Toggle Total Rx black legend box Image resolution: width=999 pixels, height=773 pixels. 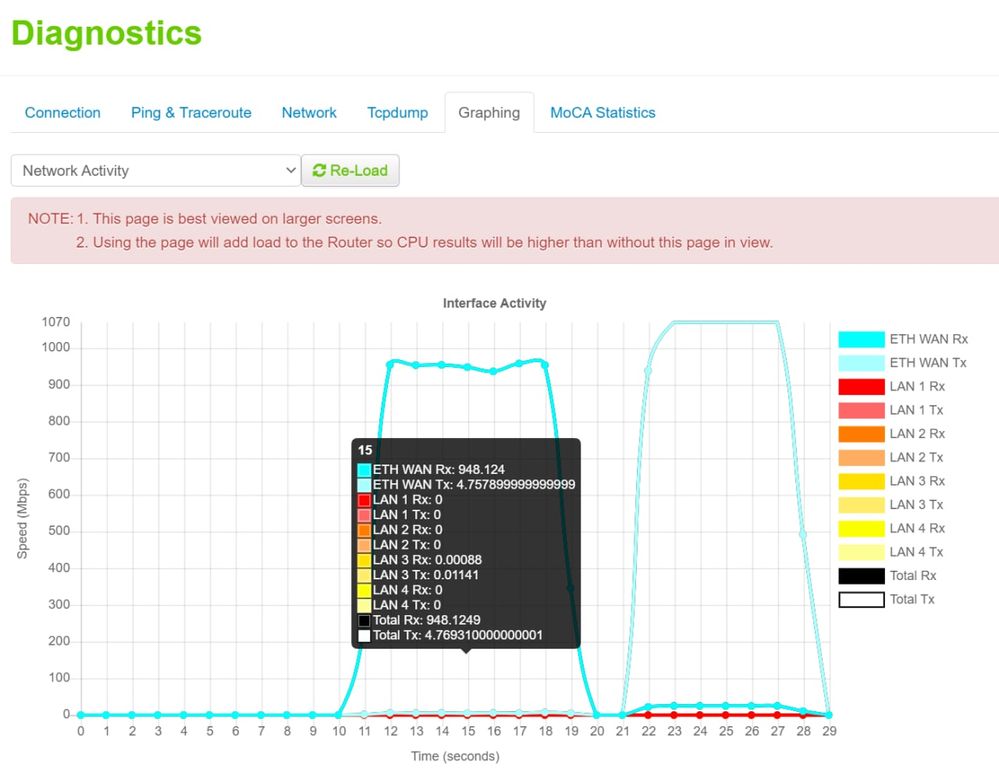(861, 576)
